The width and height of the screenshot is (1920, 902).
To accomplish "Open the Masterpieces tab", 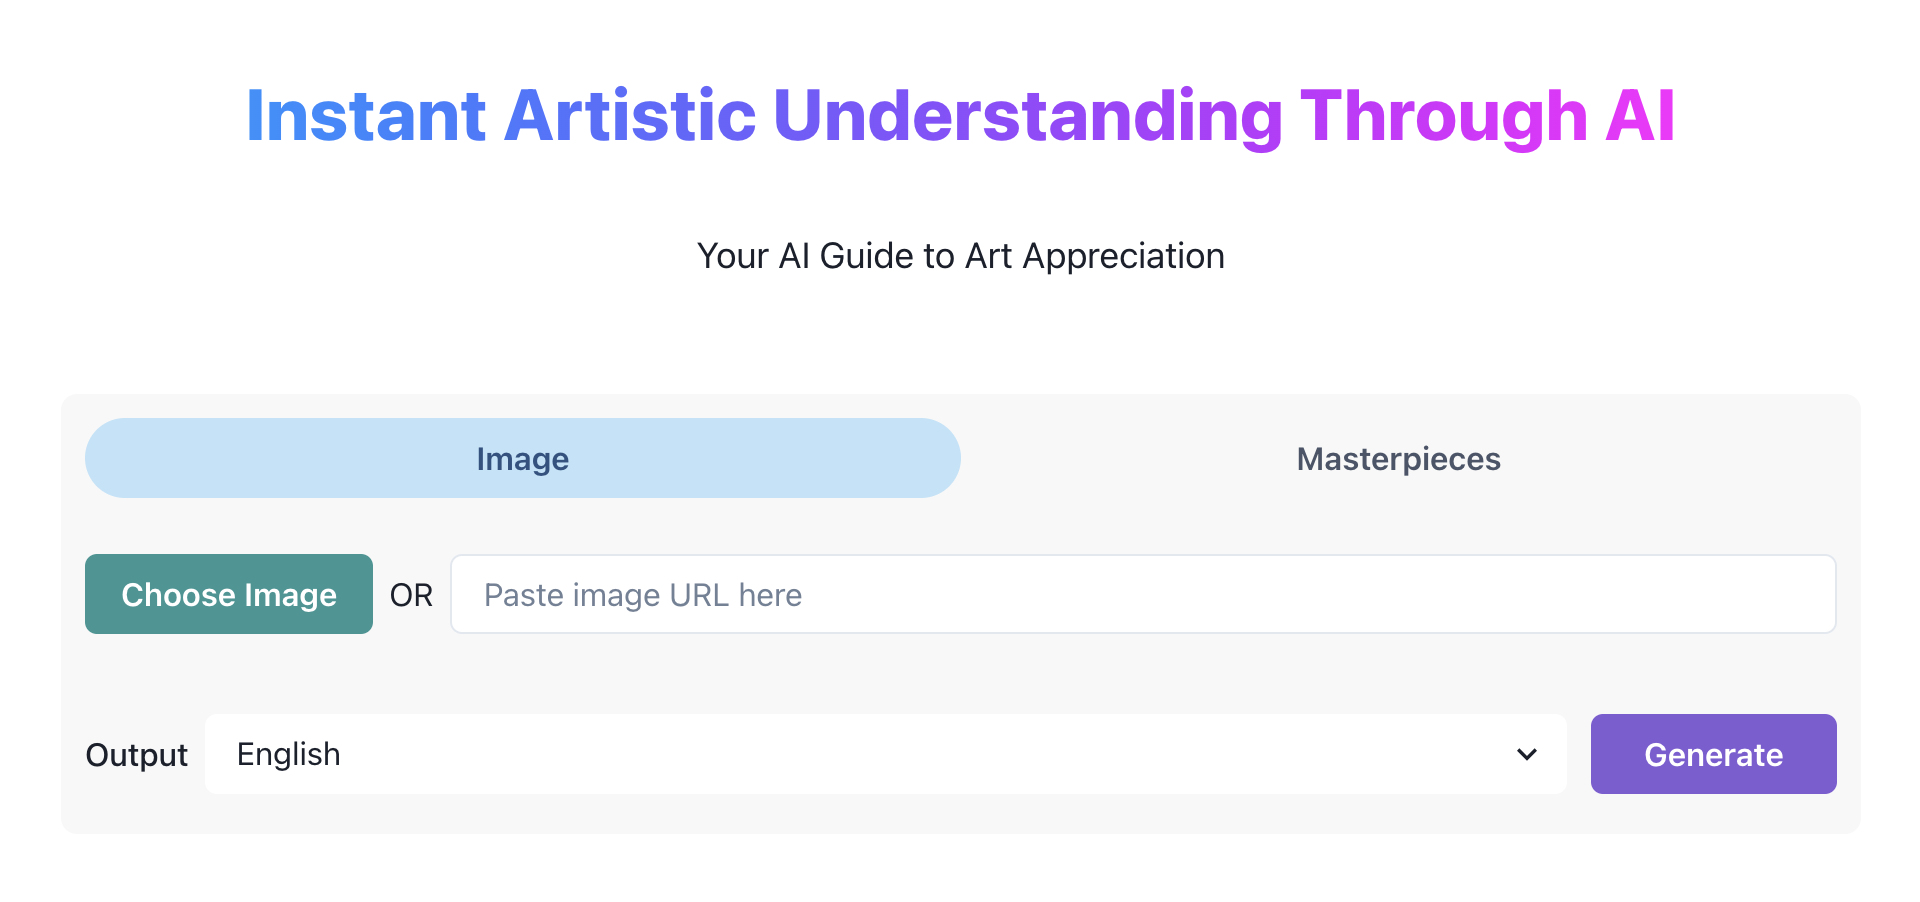I will point(1398,459).
